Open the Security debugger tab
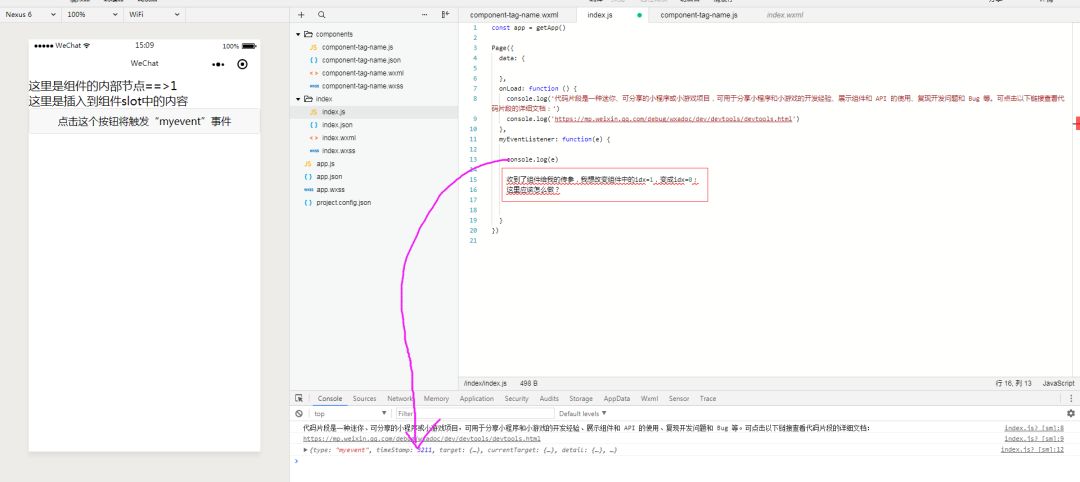 click(517, 399)
